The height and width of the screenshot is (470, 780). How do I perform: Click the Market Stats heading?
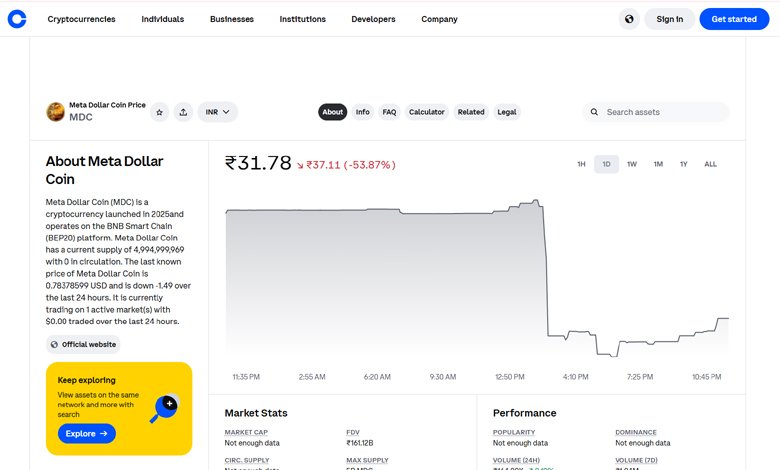pos(256,413)
